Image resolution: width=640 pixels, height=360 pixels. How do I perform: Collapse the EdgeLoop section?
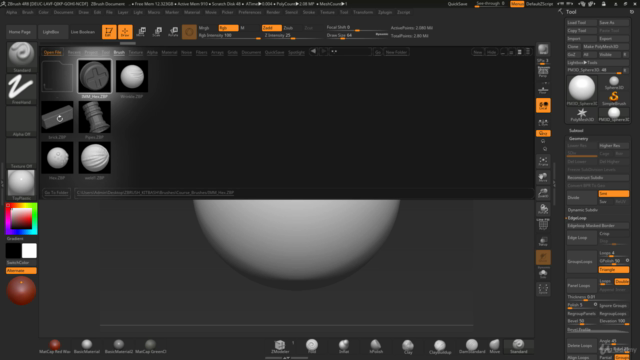point(577,218)
